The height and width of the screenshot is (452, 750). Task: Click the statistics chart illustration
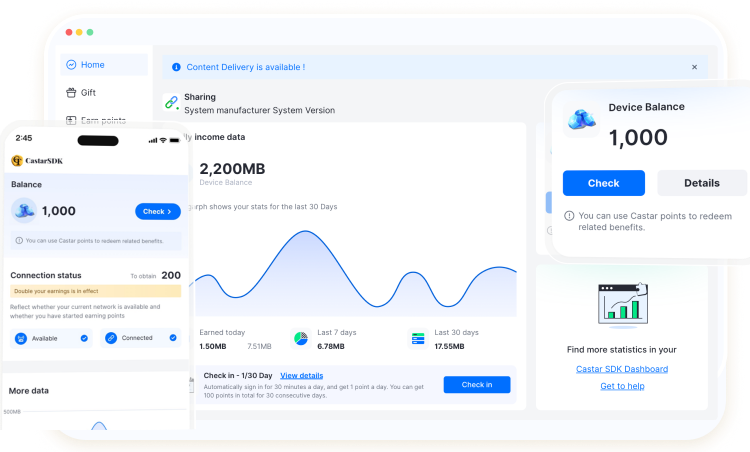tap(623, 305)
